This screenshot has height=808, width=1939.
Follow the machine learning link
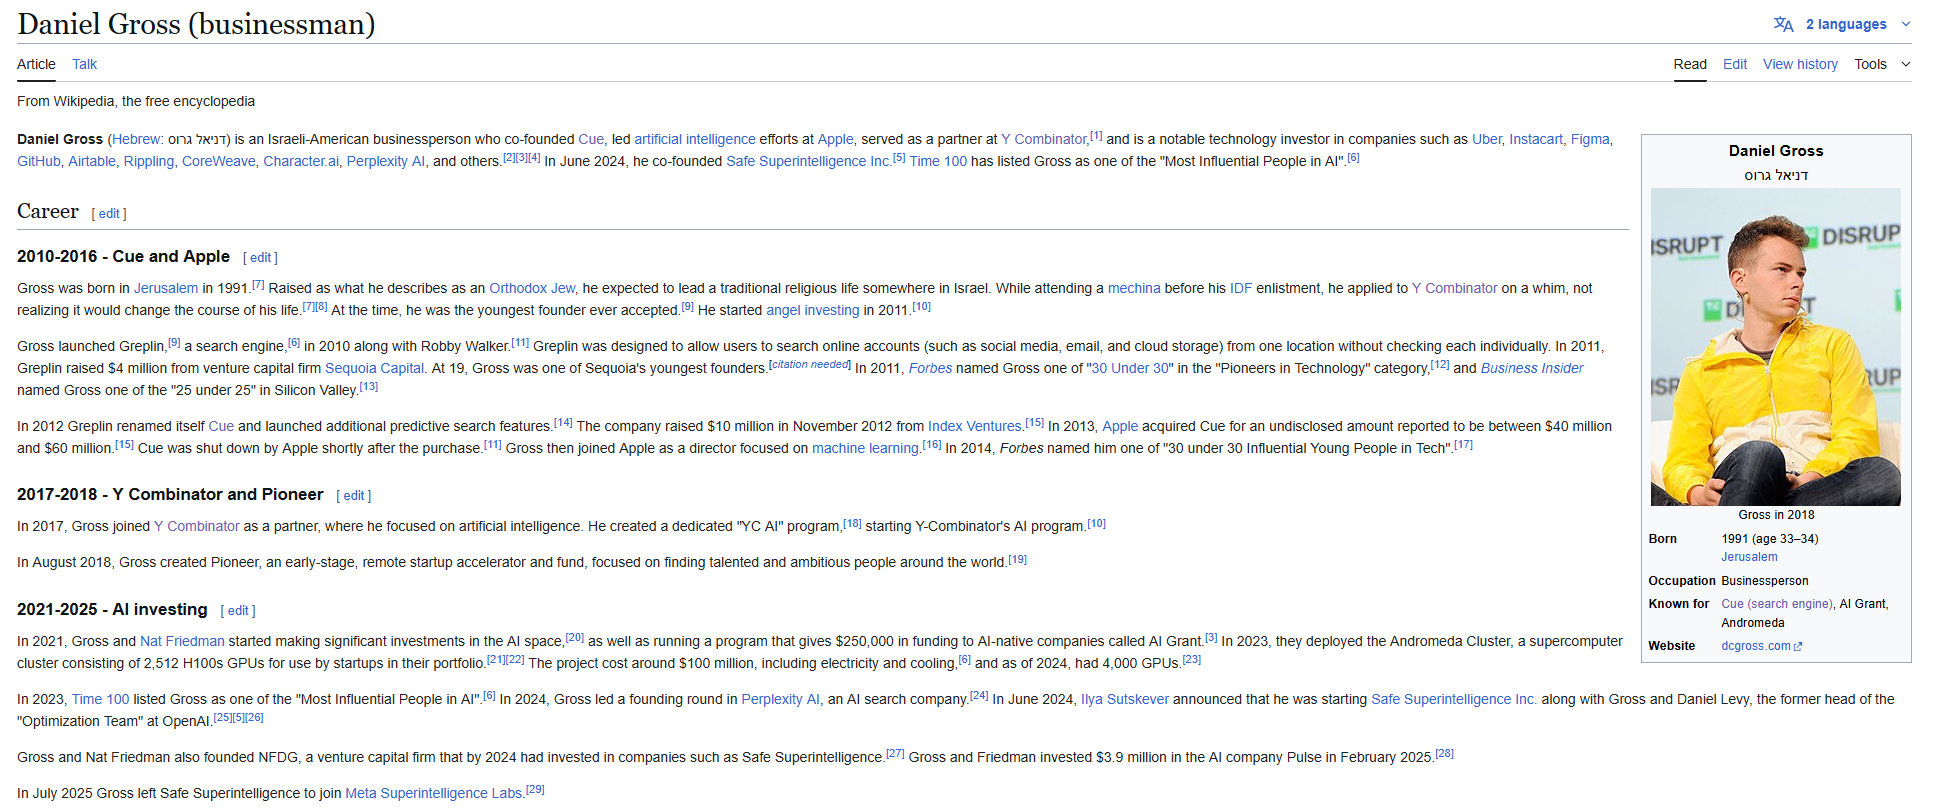pyautogui.click(x=865, y=448)
